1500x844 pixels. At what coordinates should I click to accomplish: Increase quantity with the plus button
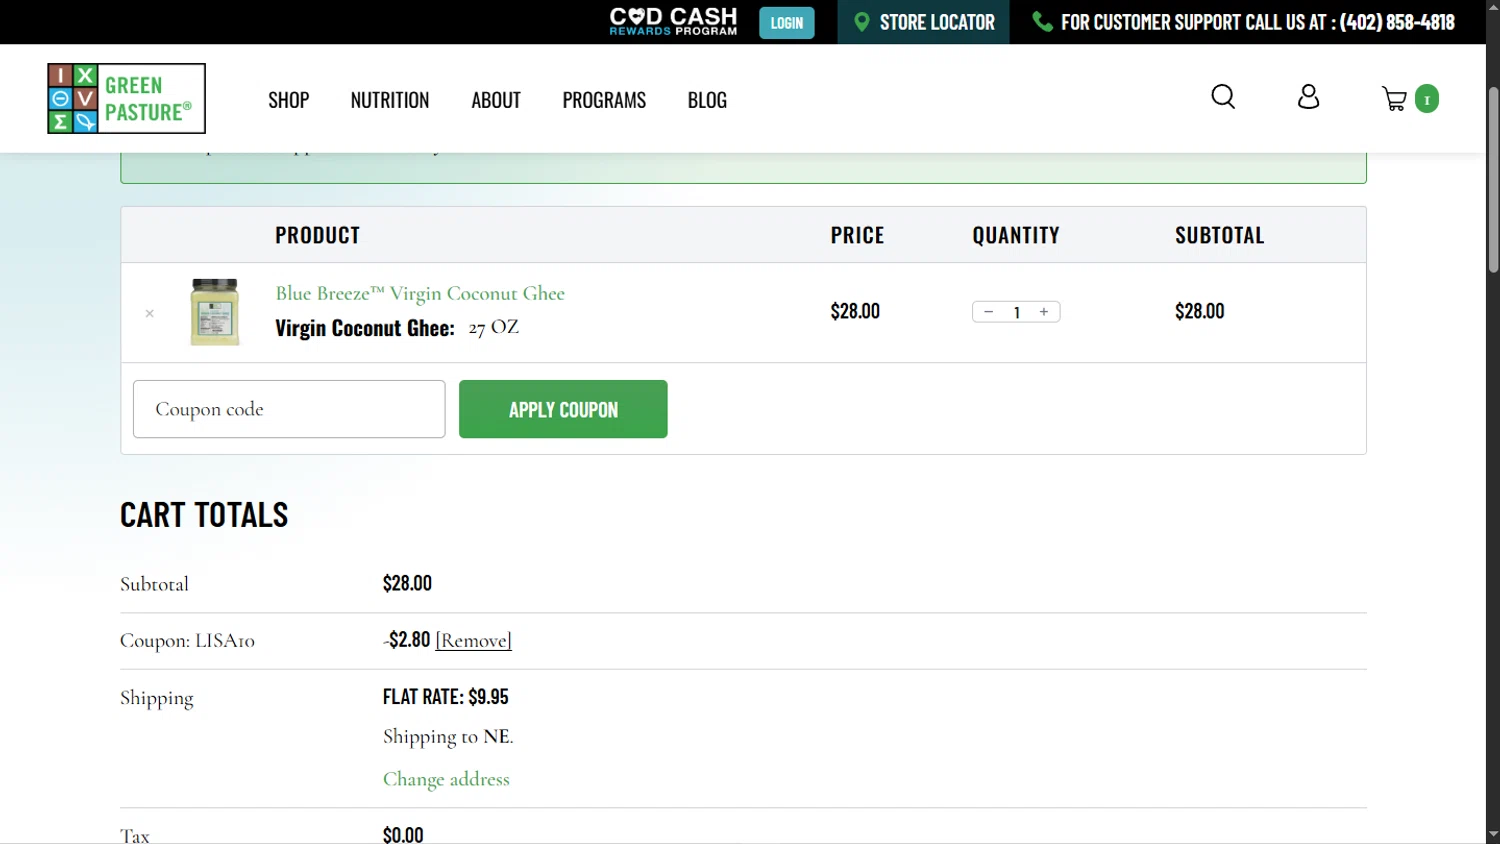pos(1044,312)
